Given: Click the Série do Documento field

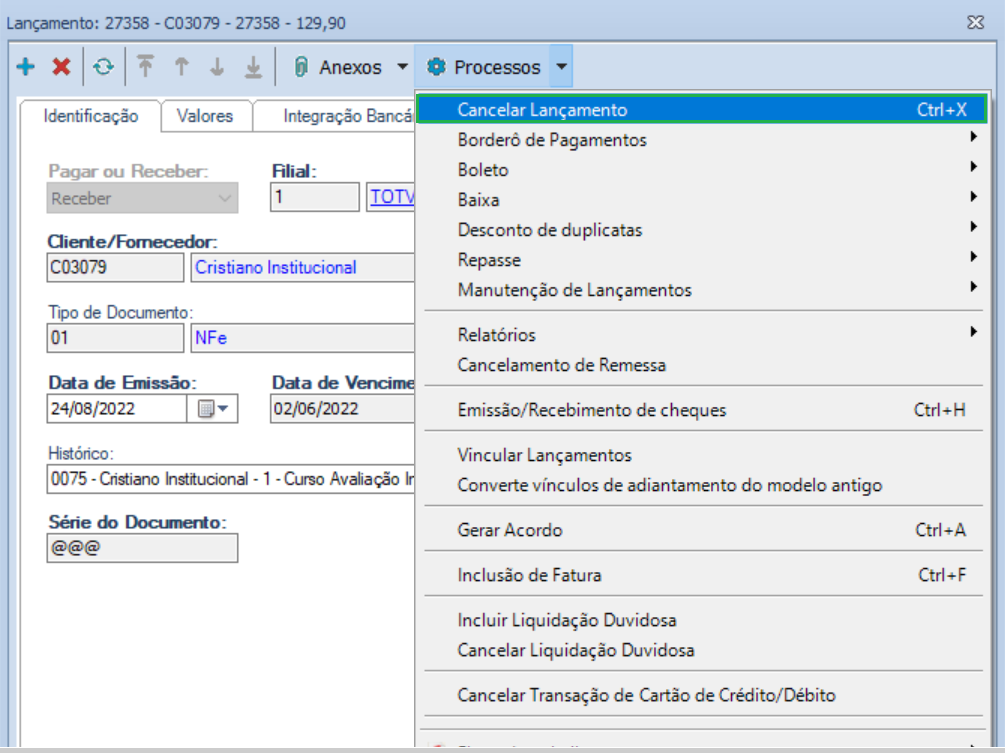Looking at the screenshot, I should 142,548.
